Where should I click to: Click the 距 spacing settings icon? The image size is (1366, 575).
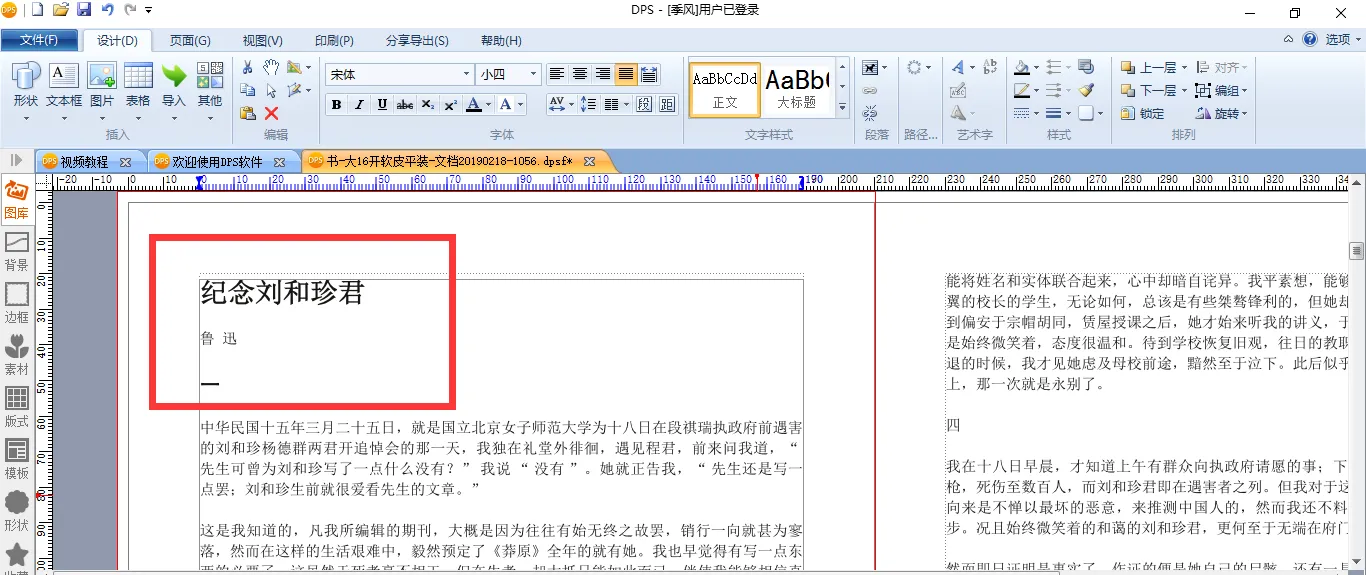pyautogui.click(x=667, y=104)
